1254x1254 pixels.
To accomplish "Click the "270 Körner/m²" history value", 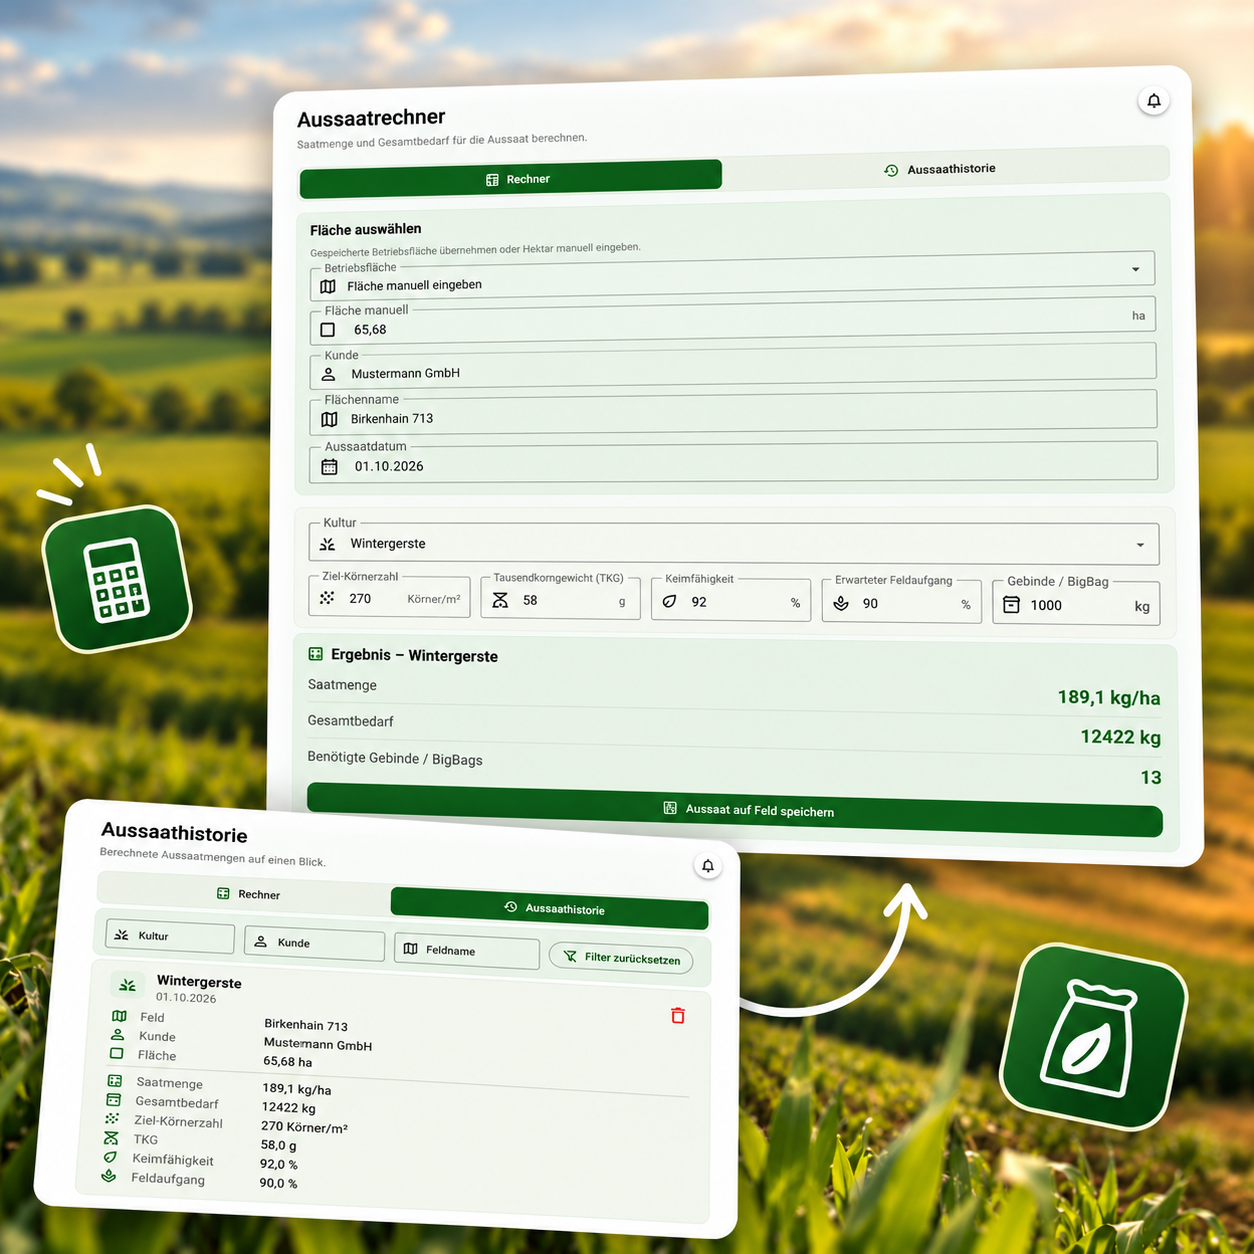I will tap(304, 1127).
